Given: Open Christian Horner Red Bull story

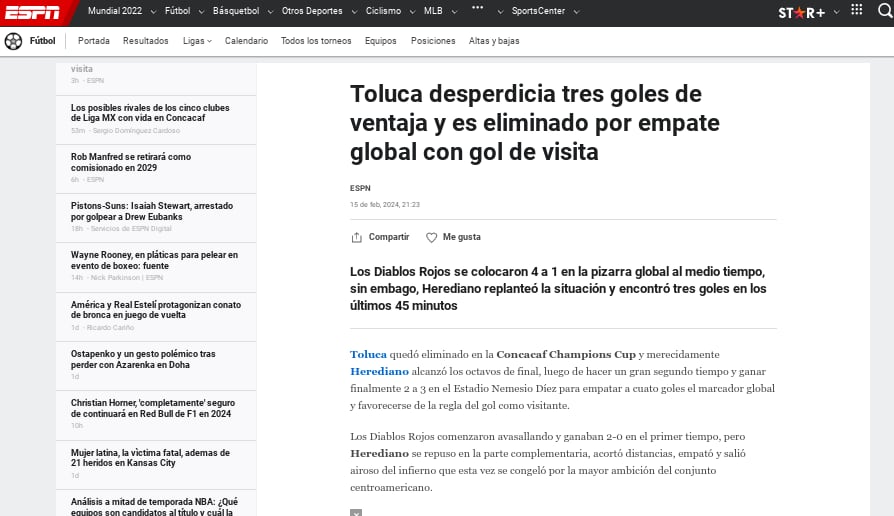Looking at the screenshot, I should (x=153, y=408).
